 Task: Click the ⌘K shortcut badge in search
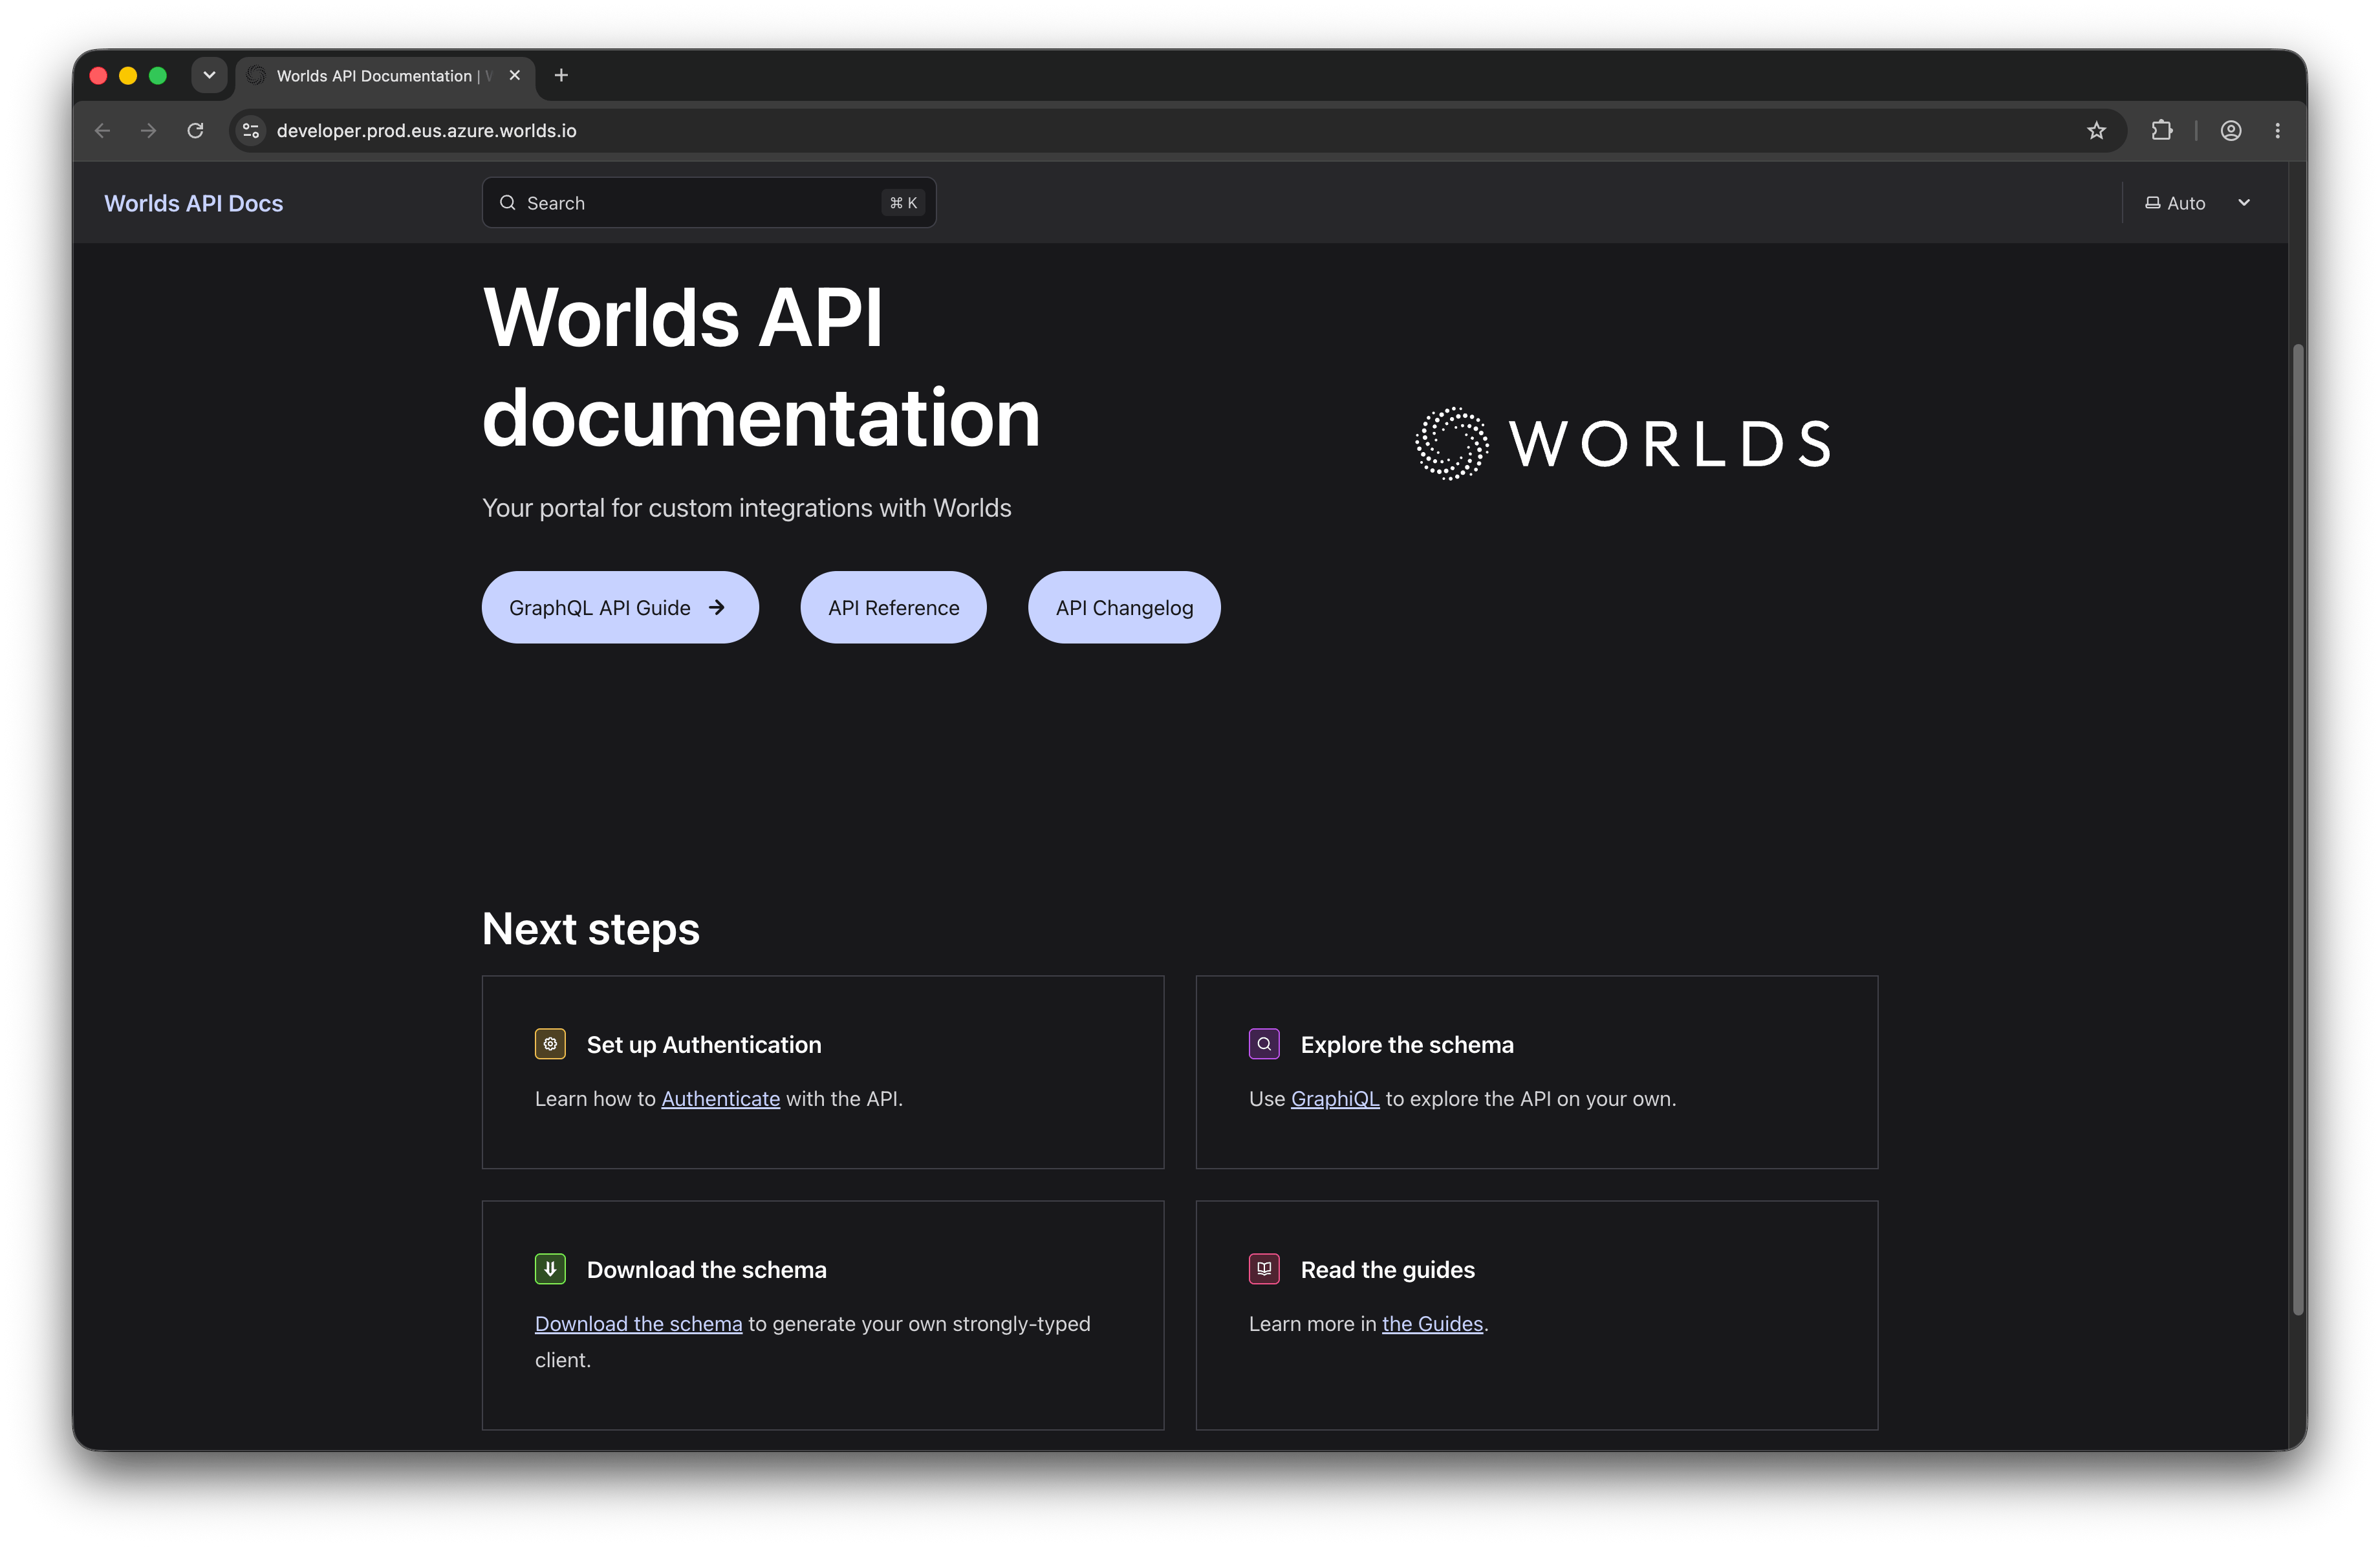point(903,203)
